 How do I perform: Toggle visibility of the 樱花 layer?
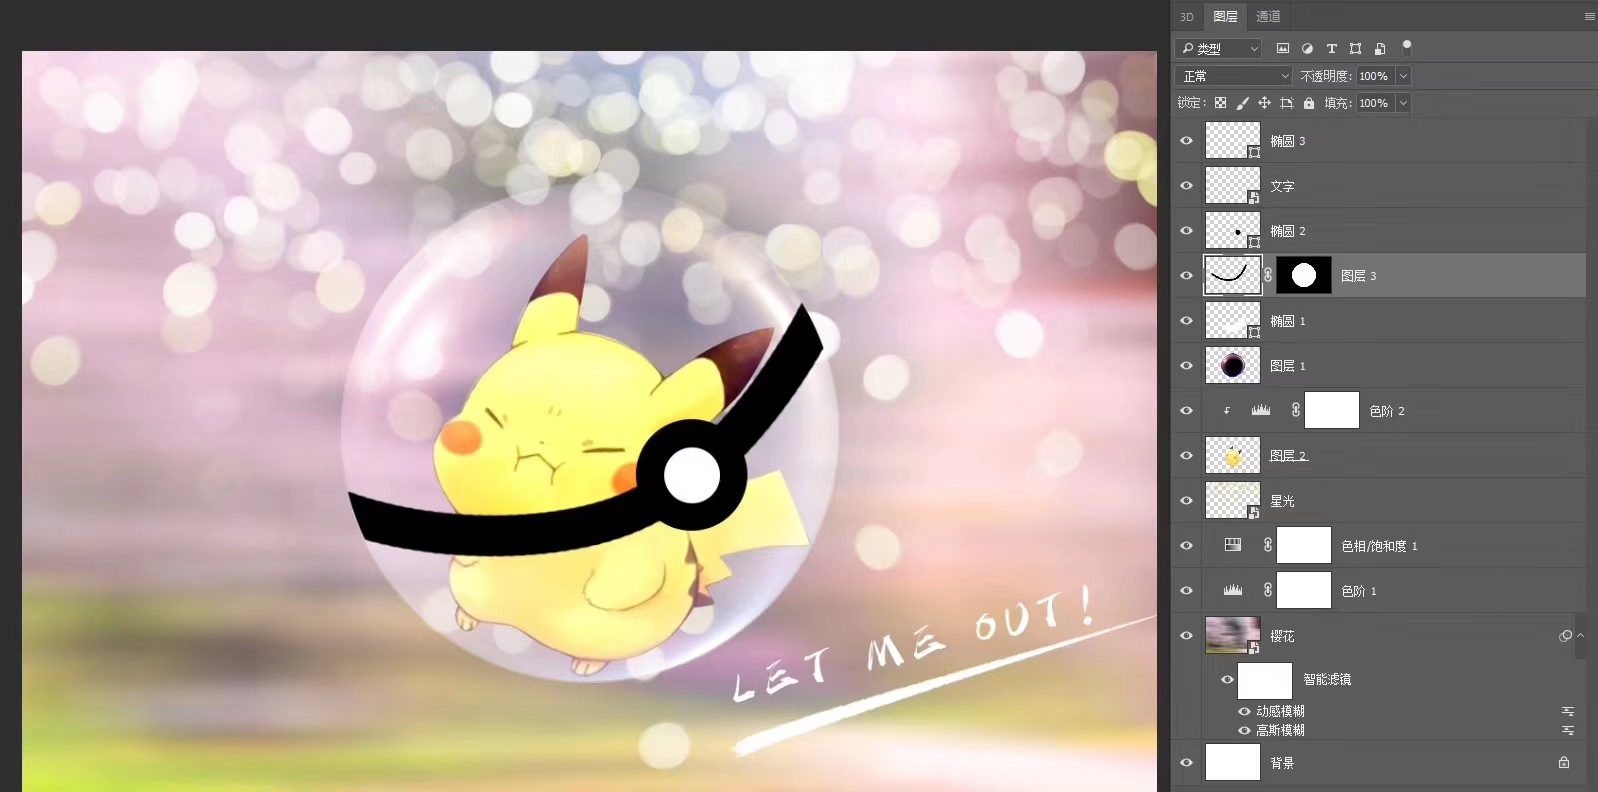coord(1186,636)
